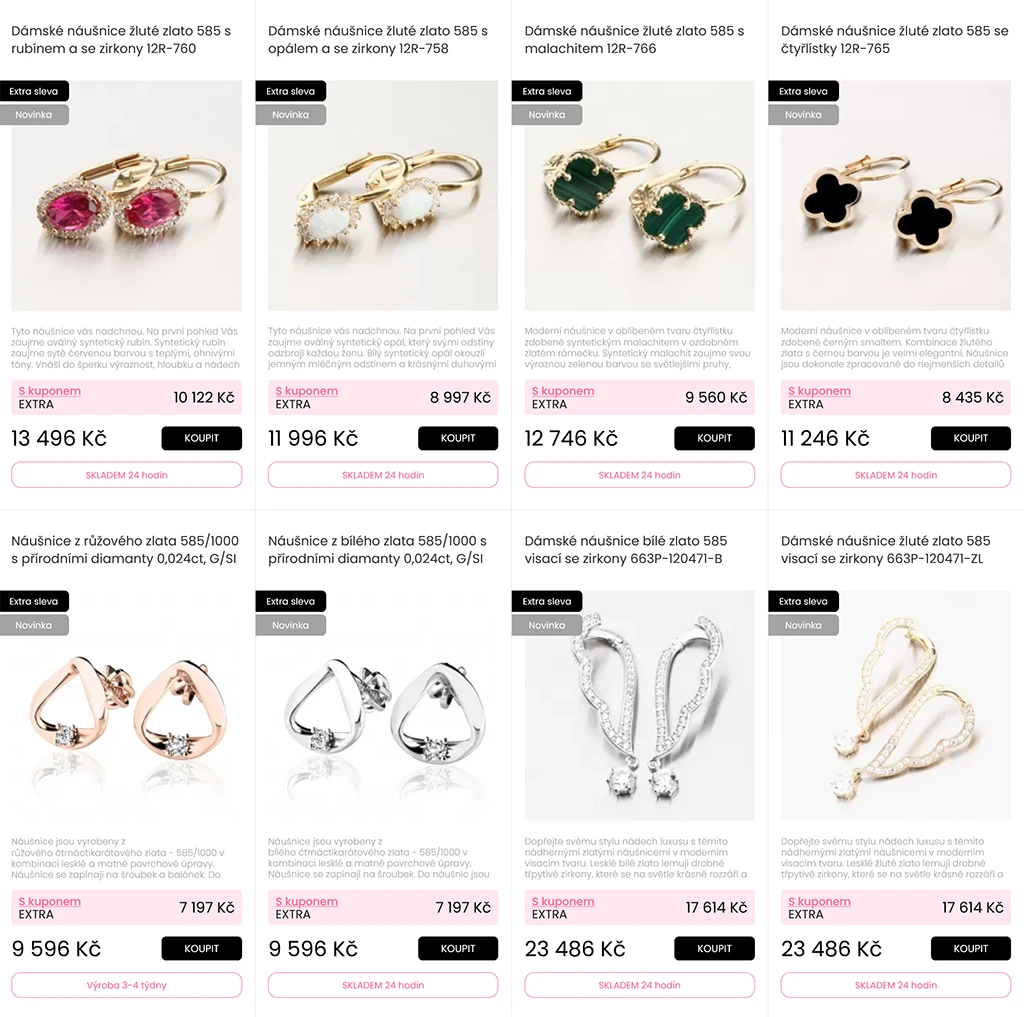
Task: Open title link for earrings 12R-765
Action: click(x=894, y=39)
